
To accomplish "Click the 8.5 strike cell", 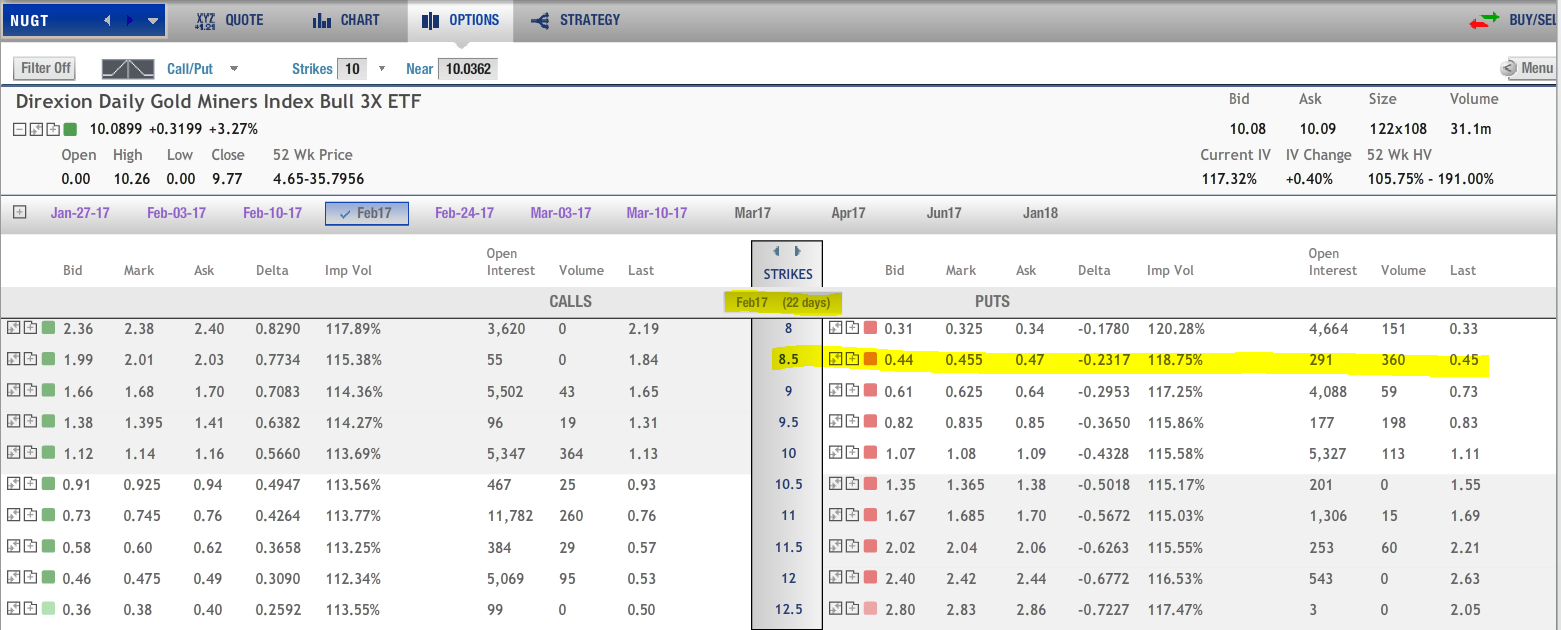I will pos(788,359).
